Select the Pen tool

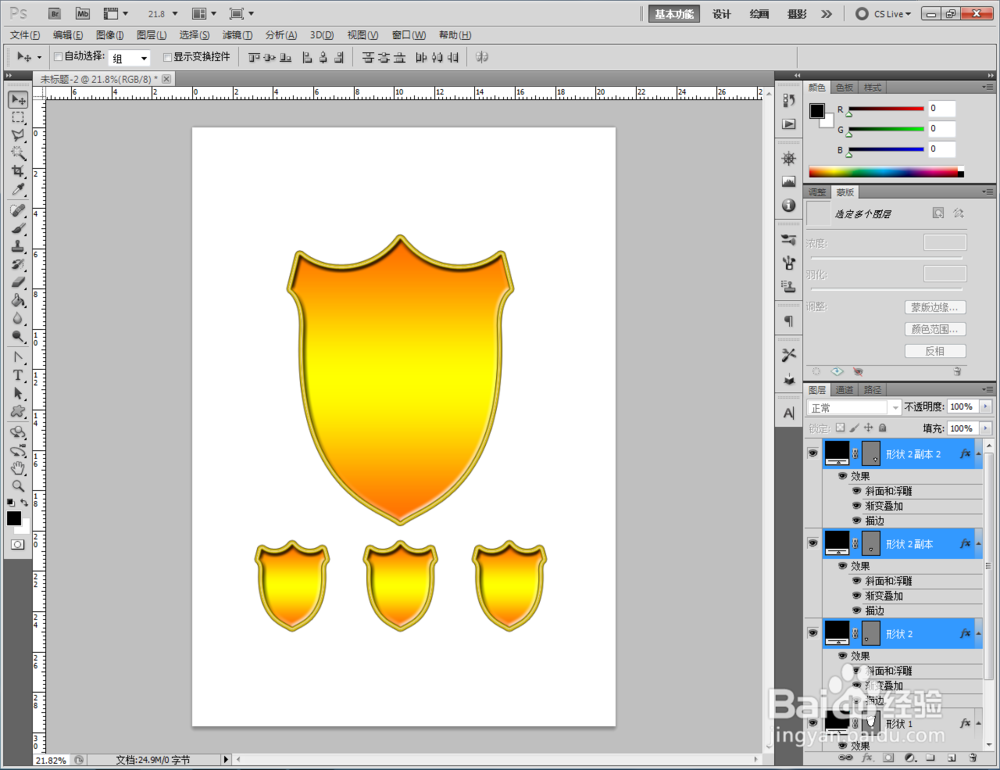click(x=18, y=357)
